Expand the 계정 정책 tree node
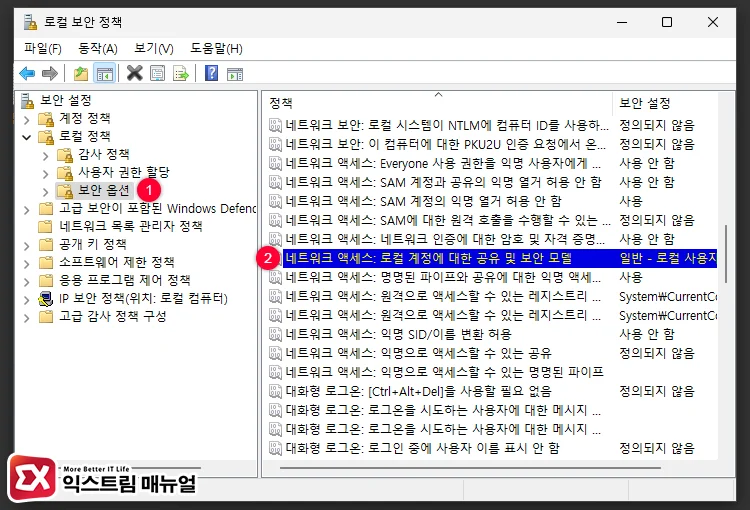 [27, 120]
